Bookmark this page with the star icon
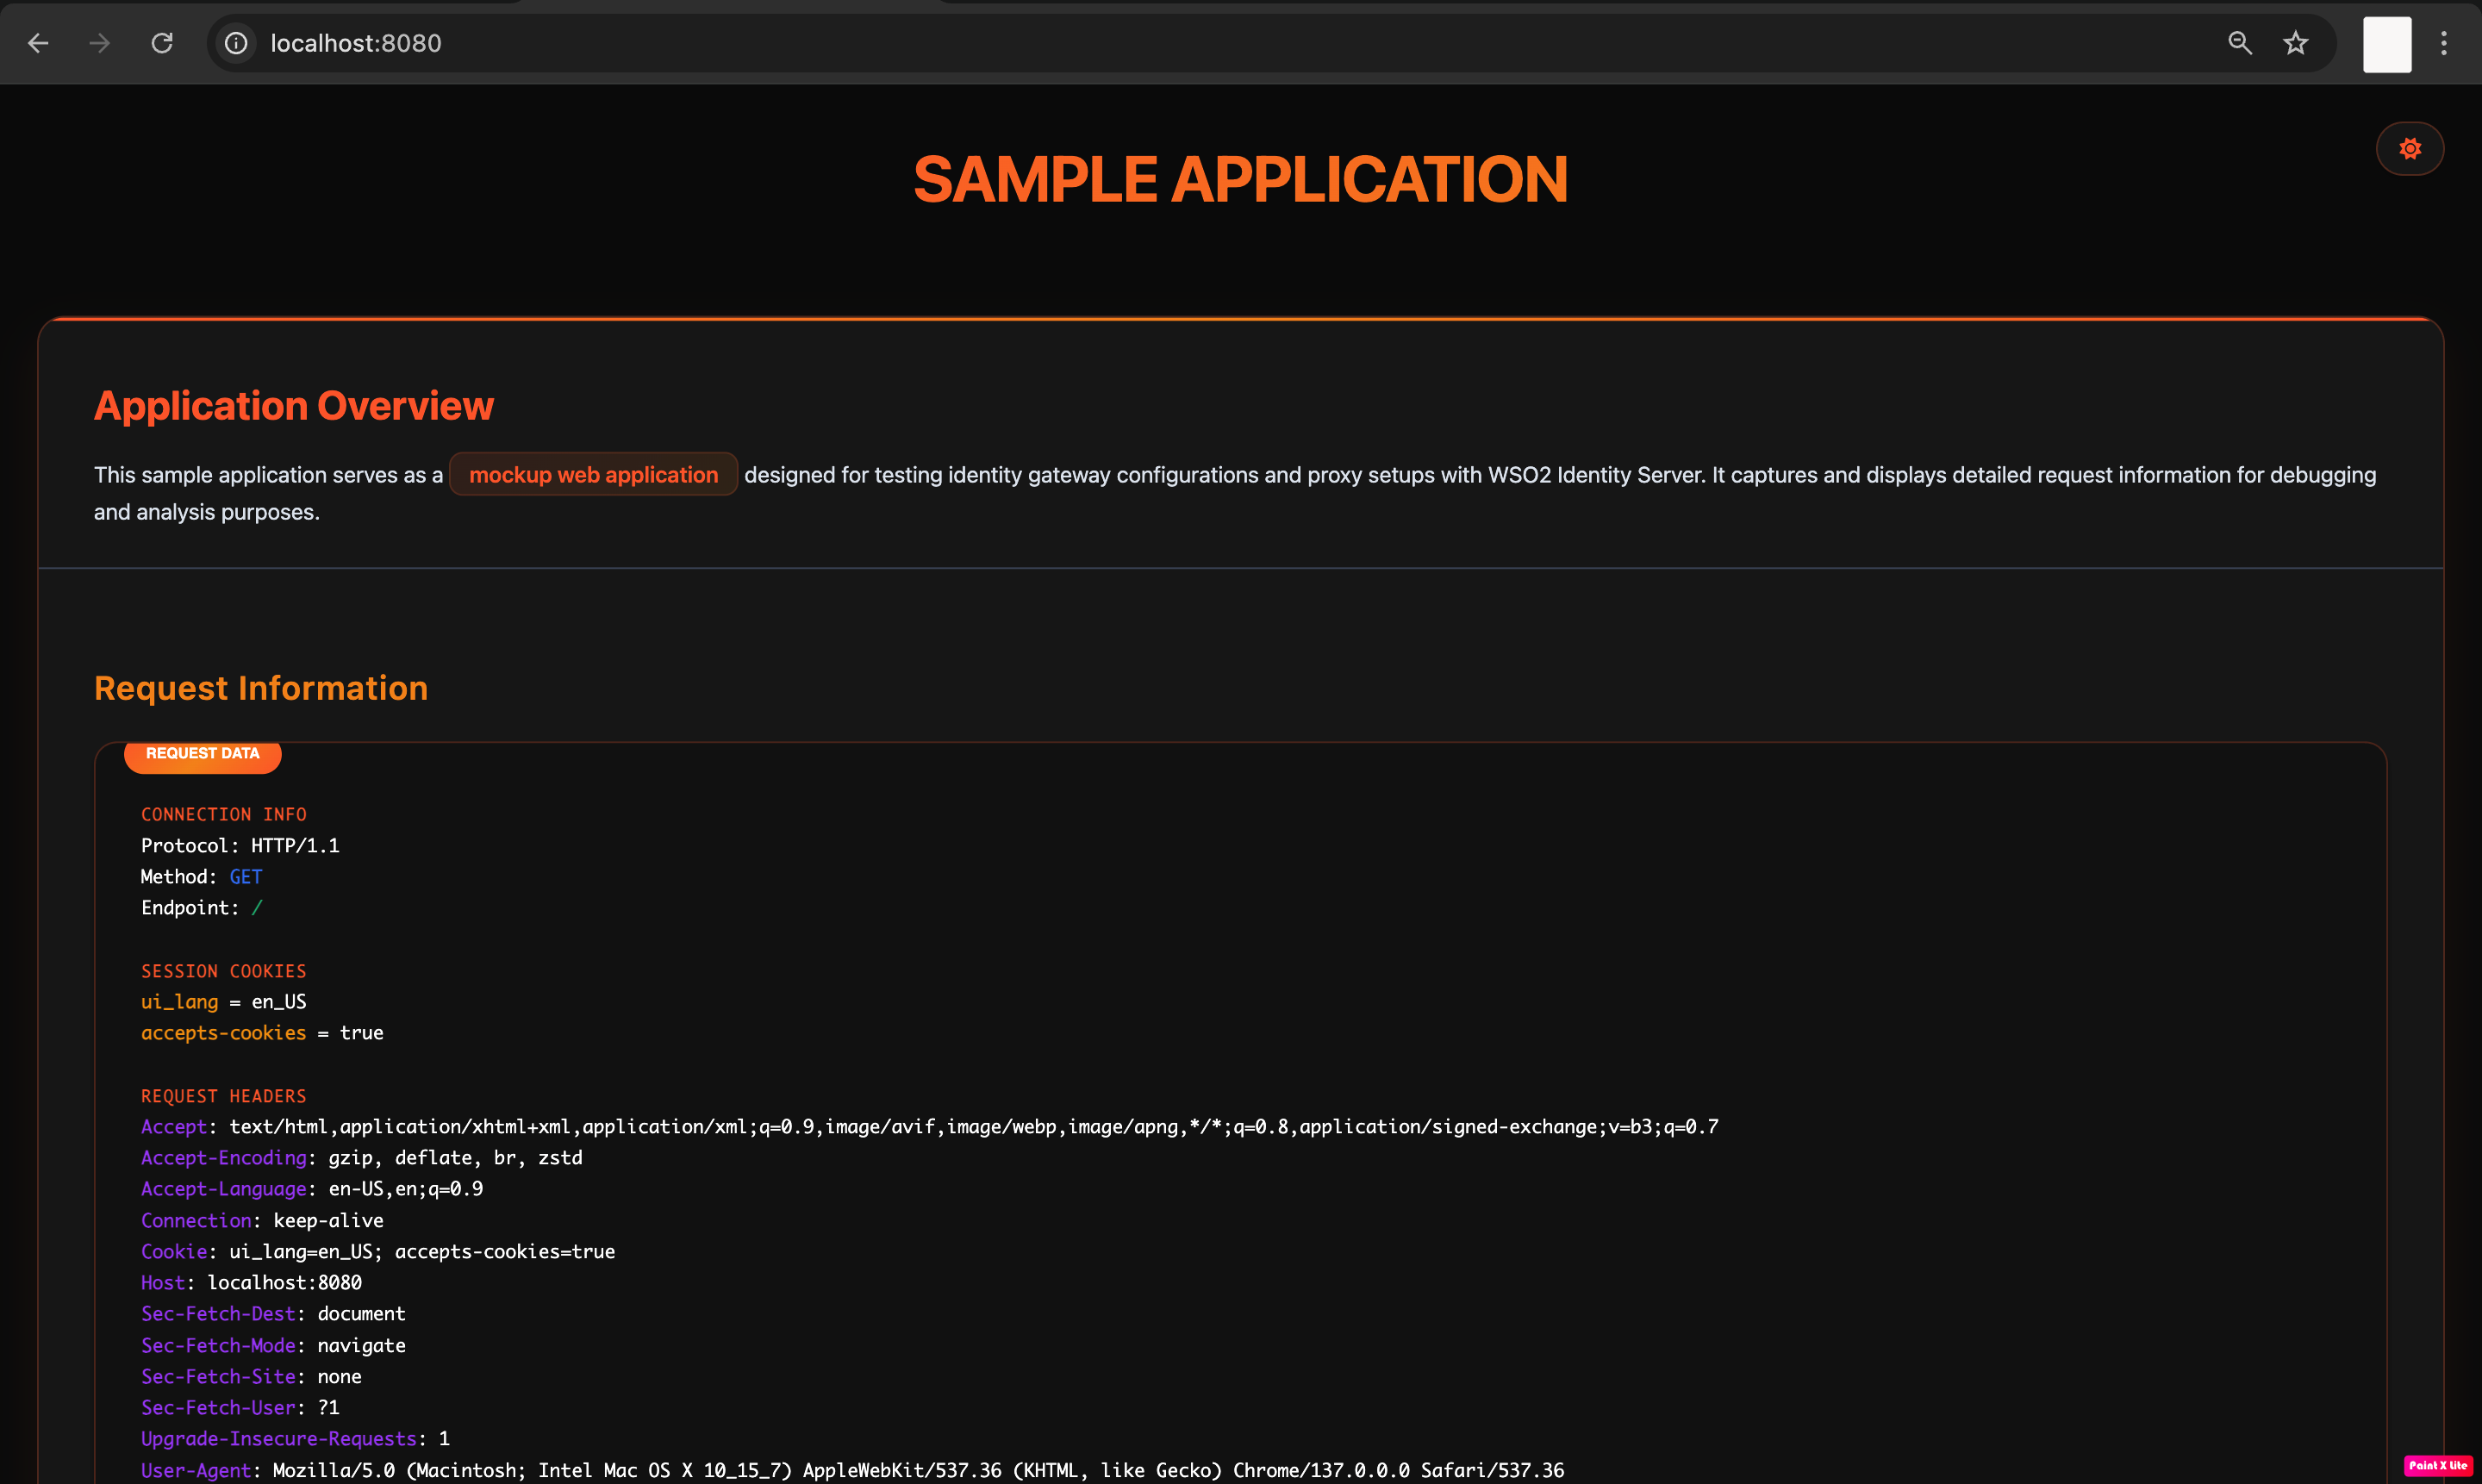The image size is (2482, 1484). [x=2296, y=43]
